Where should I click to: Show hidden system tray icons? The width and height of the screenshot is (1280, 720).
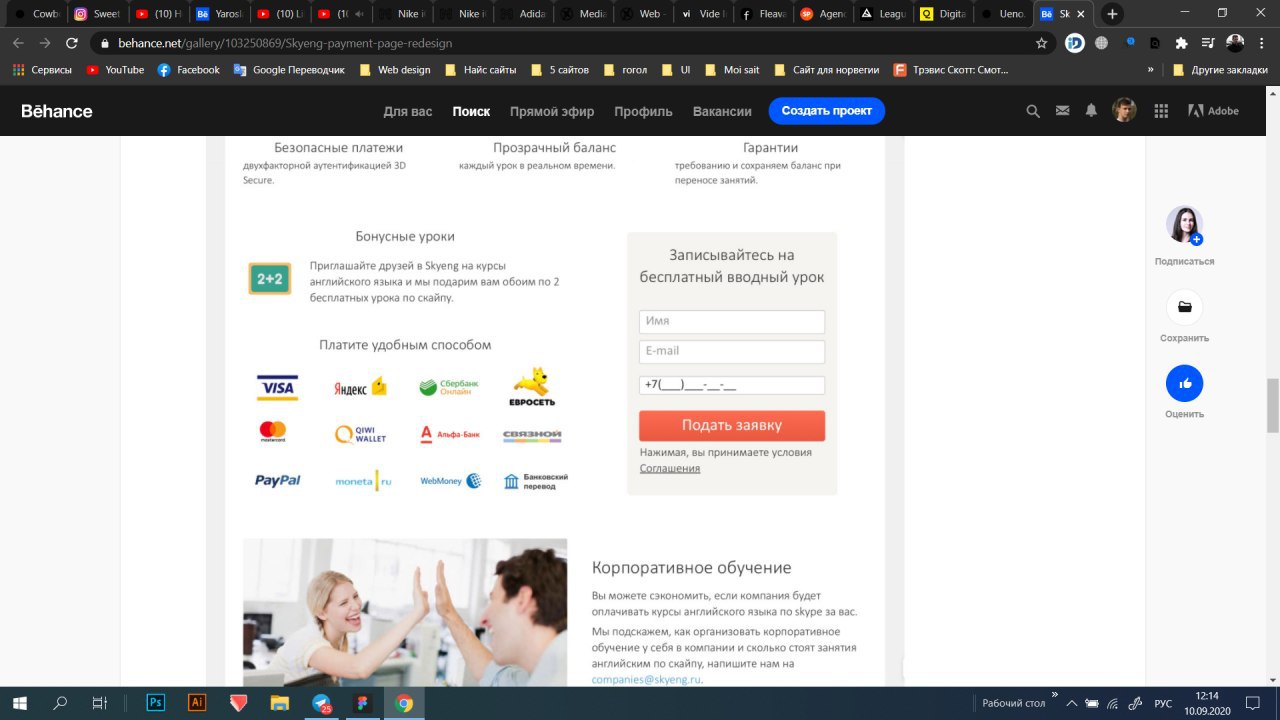[1071, 703]
